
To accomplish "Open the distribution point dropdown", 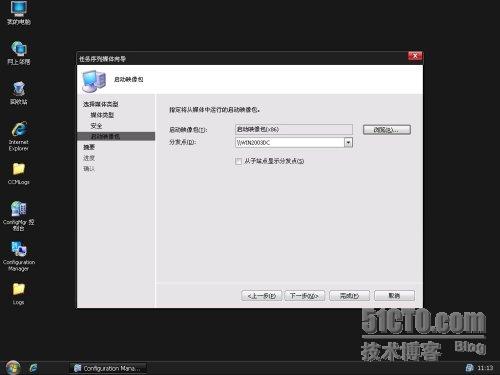I will pyautogui.click(x=348, y=143).
